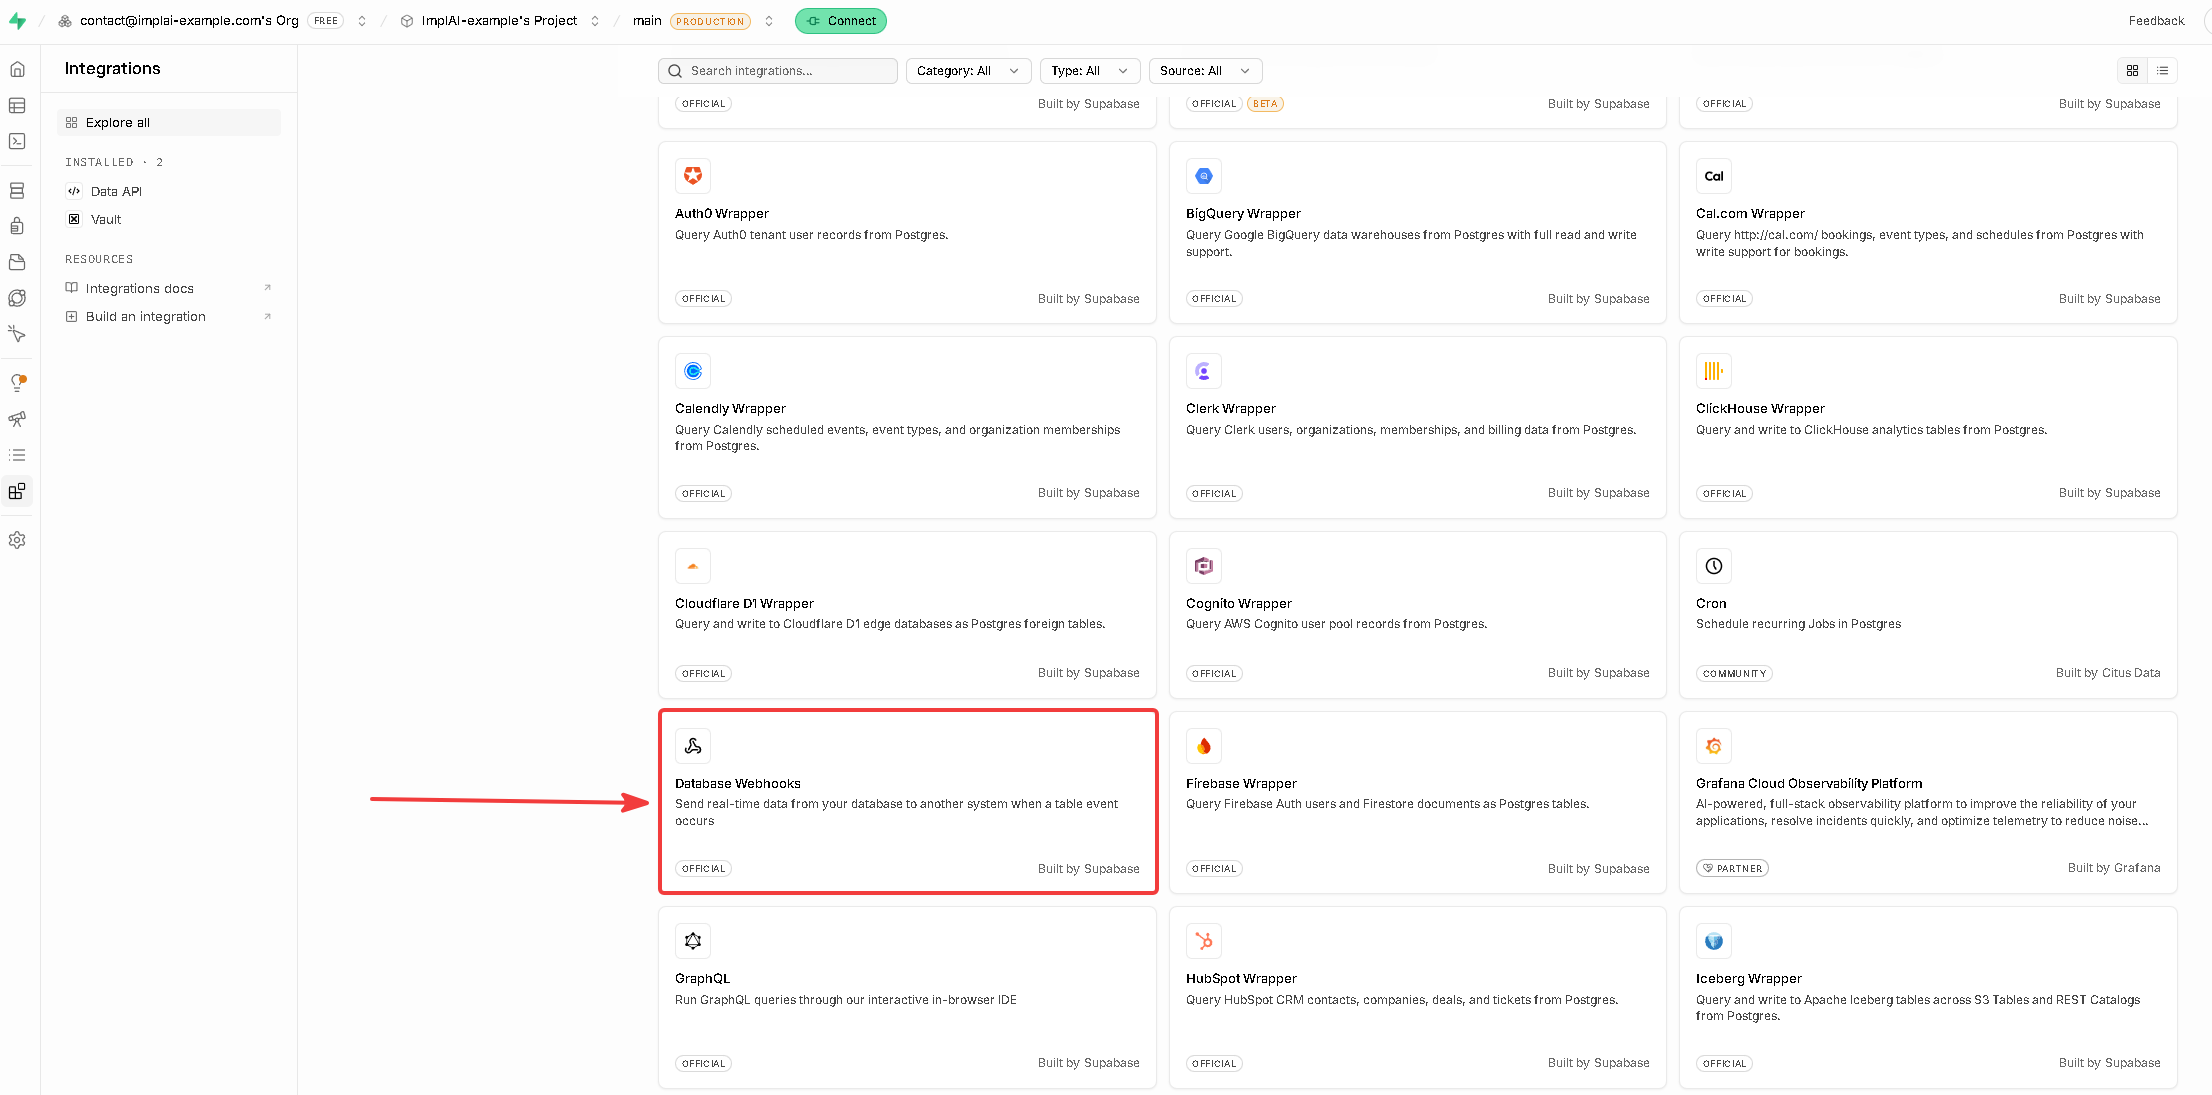Click the HubSpot Wrapper icon
This screenshot has height=1095, width=2212.
click(1204, 941)
